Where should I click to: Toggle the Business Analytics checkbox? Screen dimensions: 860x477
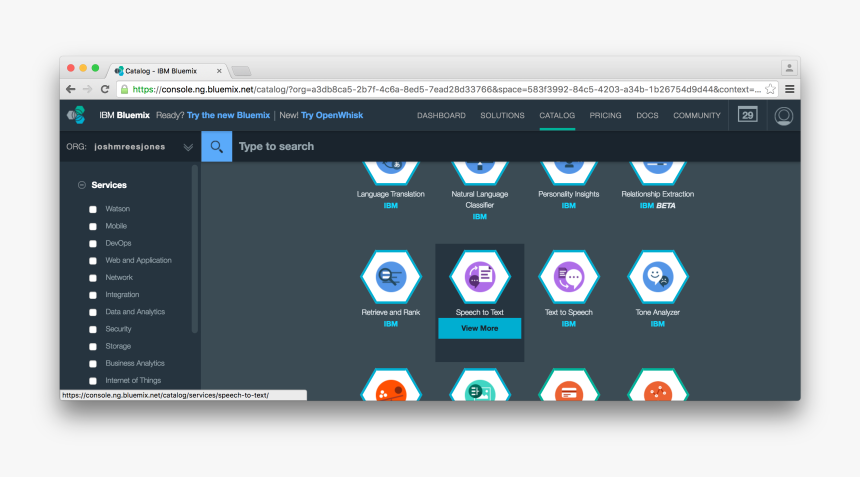(x=93, y=364)
